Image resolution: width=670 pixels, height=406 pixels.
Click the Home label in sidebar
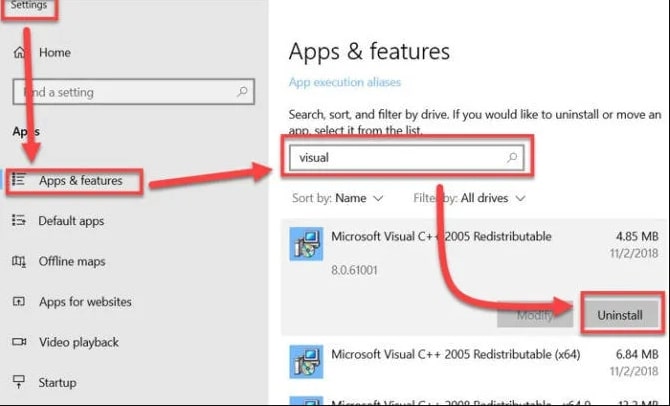55,53
